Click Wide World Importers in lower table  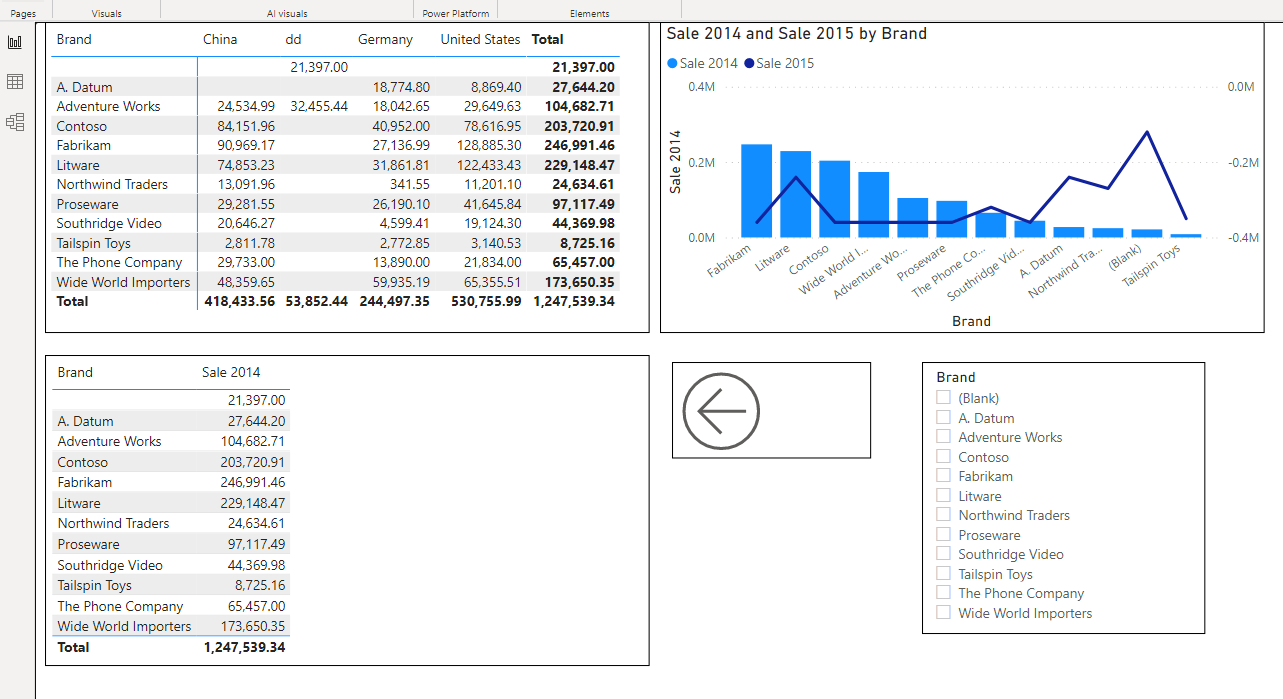(124, 626)
